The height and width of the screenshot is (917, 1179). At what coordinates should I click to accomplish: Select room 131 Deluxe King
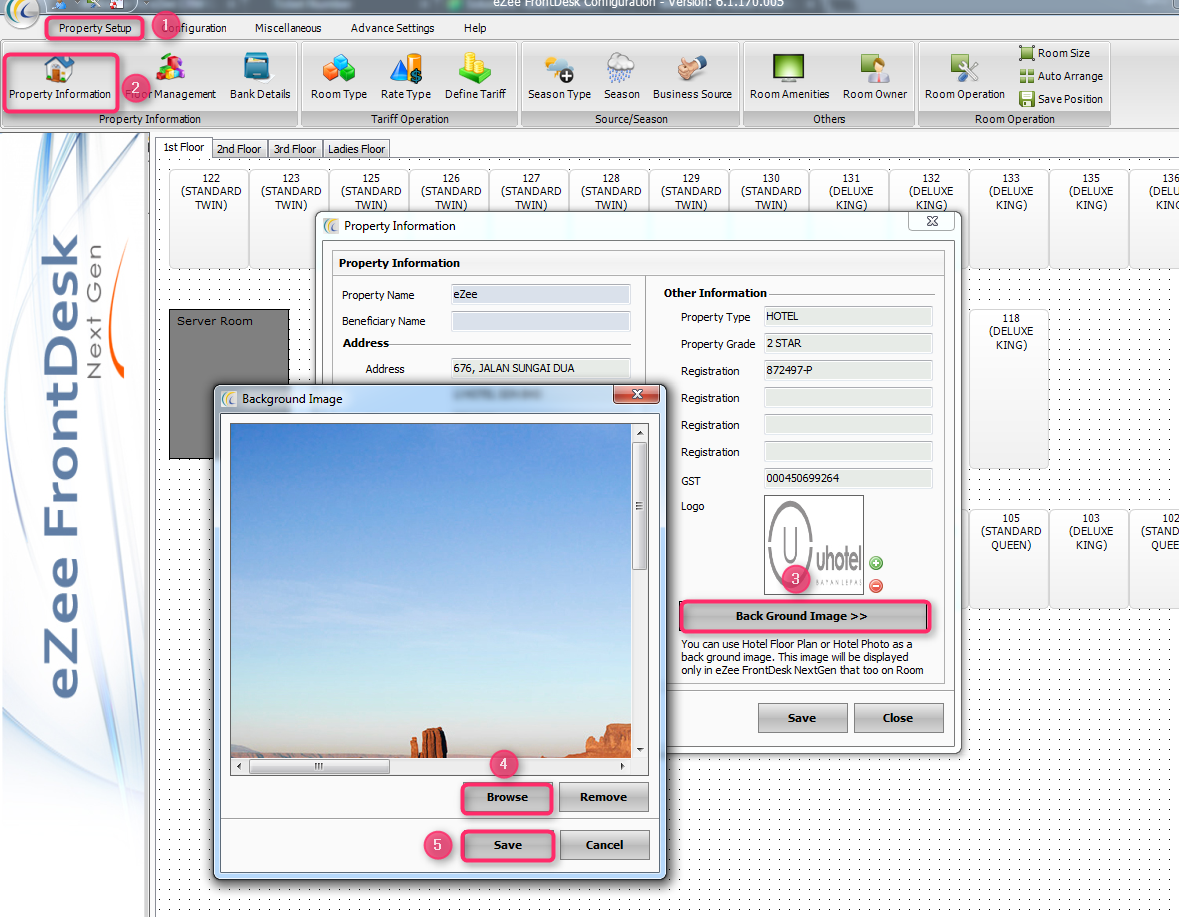pyautogui.click(x=850, y=192)
